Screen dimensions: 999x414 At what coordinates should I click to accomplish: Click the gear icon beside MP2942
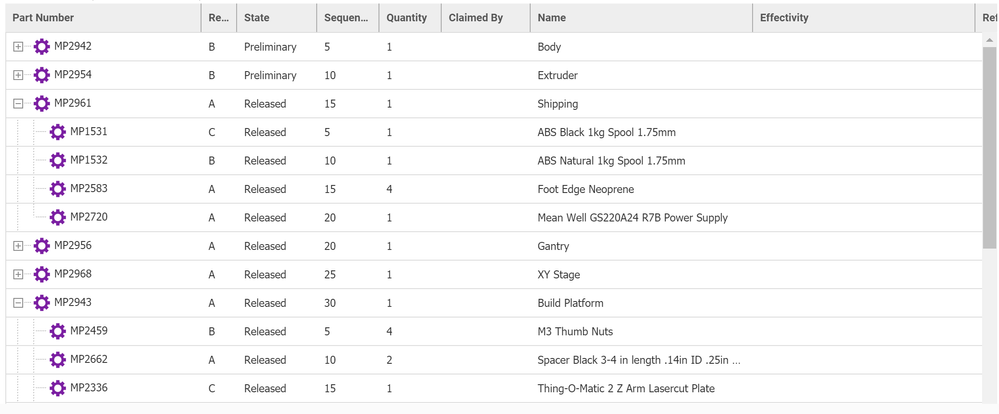point(42,47)
